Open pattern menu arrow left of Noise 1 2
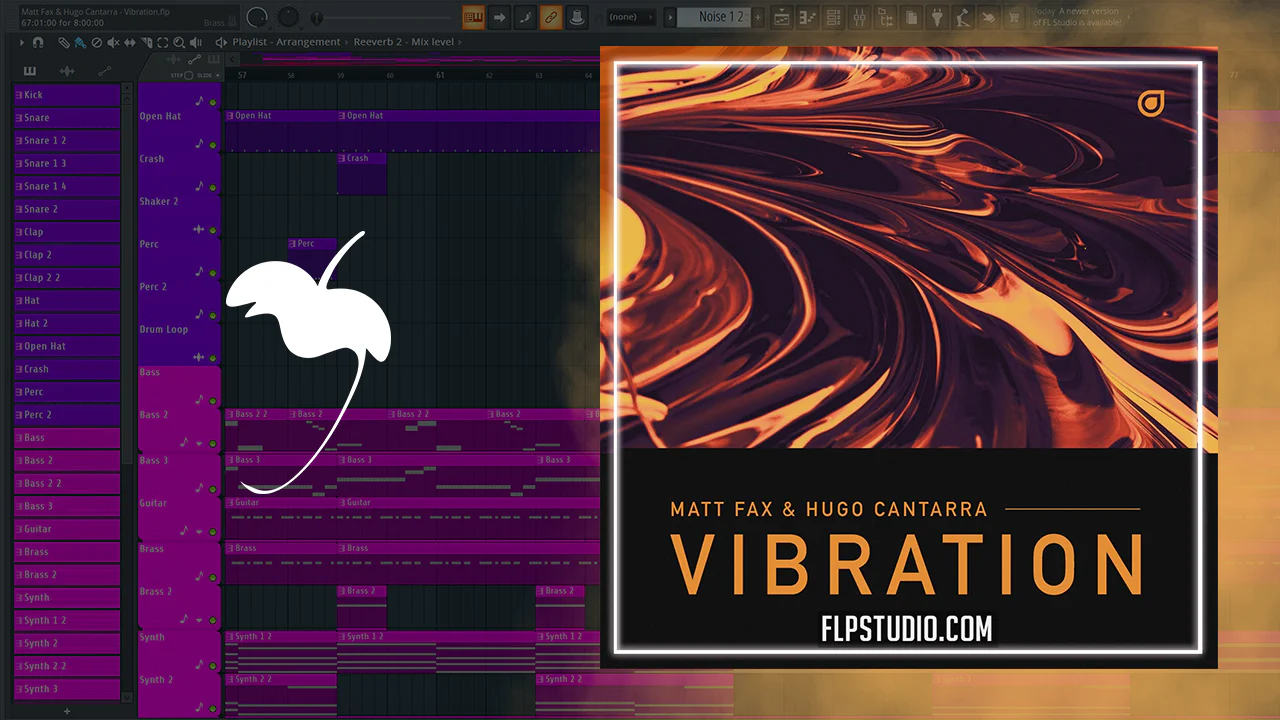This screenshot has width=1280, height=720. pyautogui.click(x=670, y=17)
